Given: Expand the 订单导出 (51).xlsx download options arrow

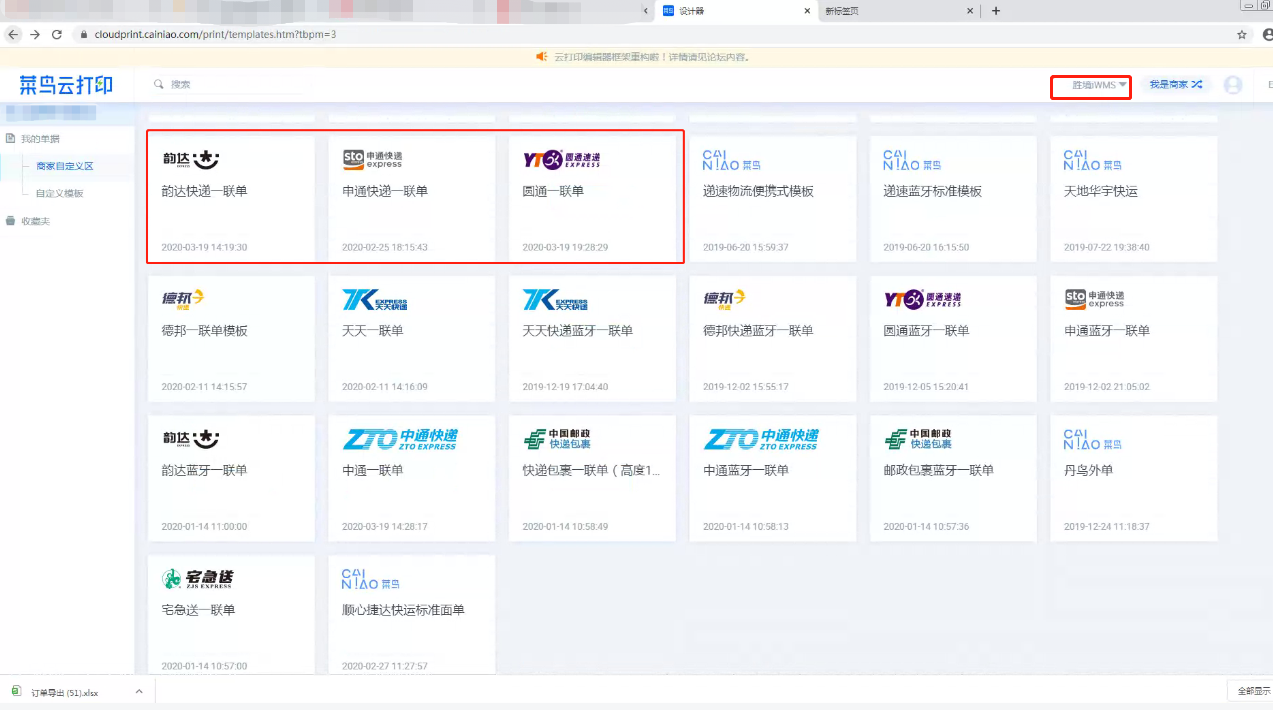Looking at the screenshot, I should [139, 691].
